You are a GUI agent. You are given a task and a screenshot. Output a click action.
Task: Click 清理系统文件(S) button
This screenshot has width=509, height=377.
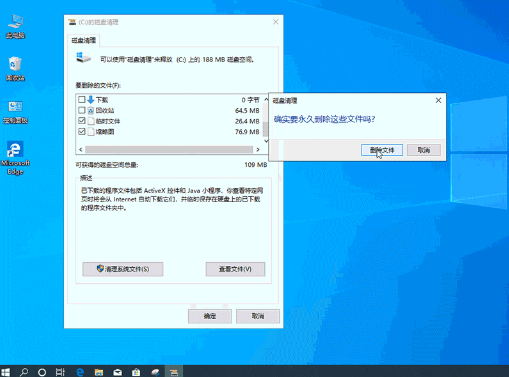coord(123,269)
